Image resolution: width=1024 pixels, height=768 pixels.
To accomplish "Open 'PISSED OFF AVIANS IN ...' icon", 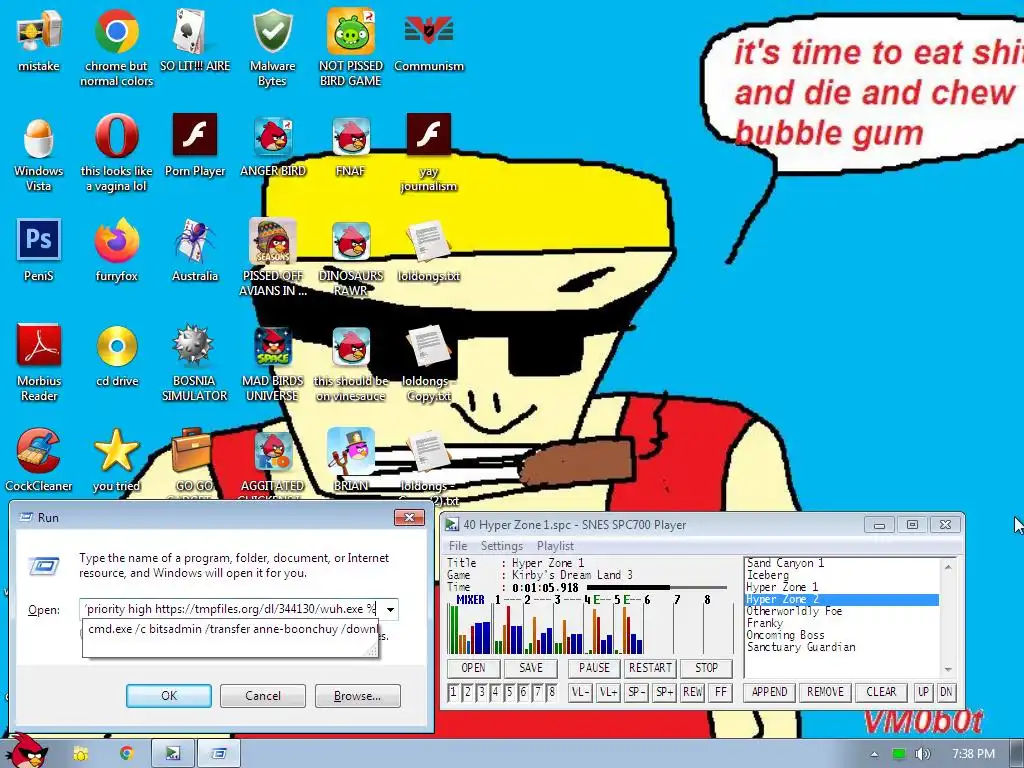I will pos(272,240).
